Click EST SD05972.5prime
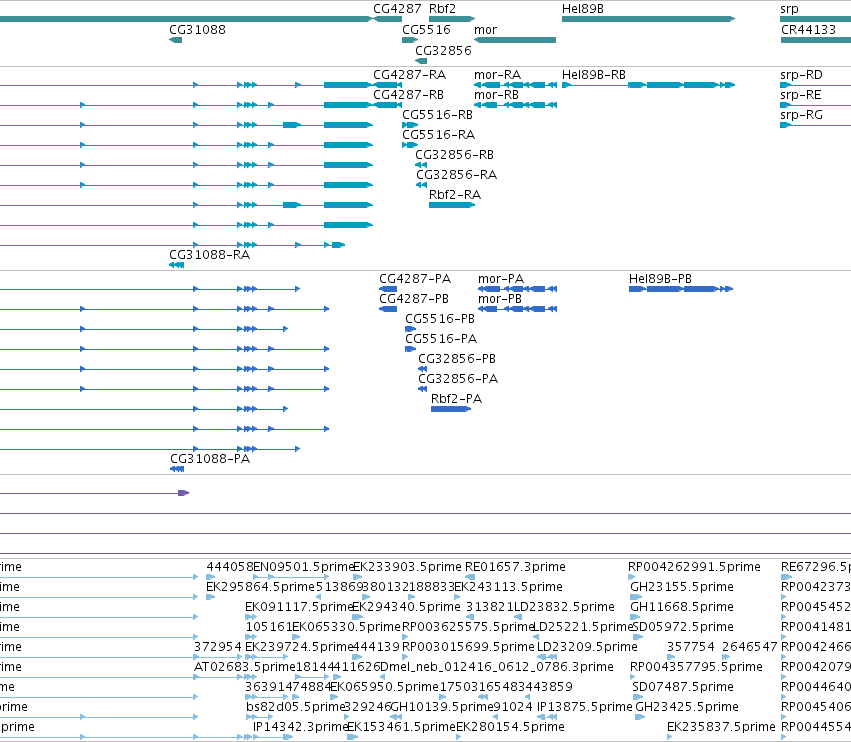851x742 pixels. coord(683,626)
